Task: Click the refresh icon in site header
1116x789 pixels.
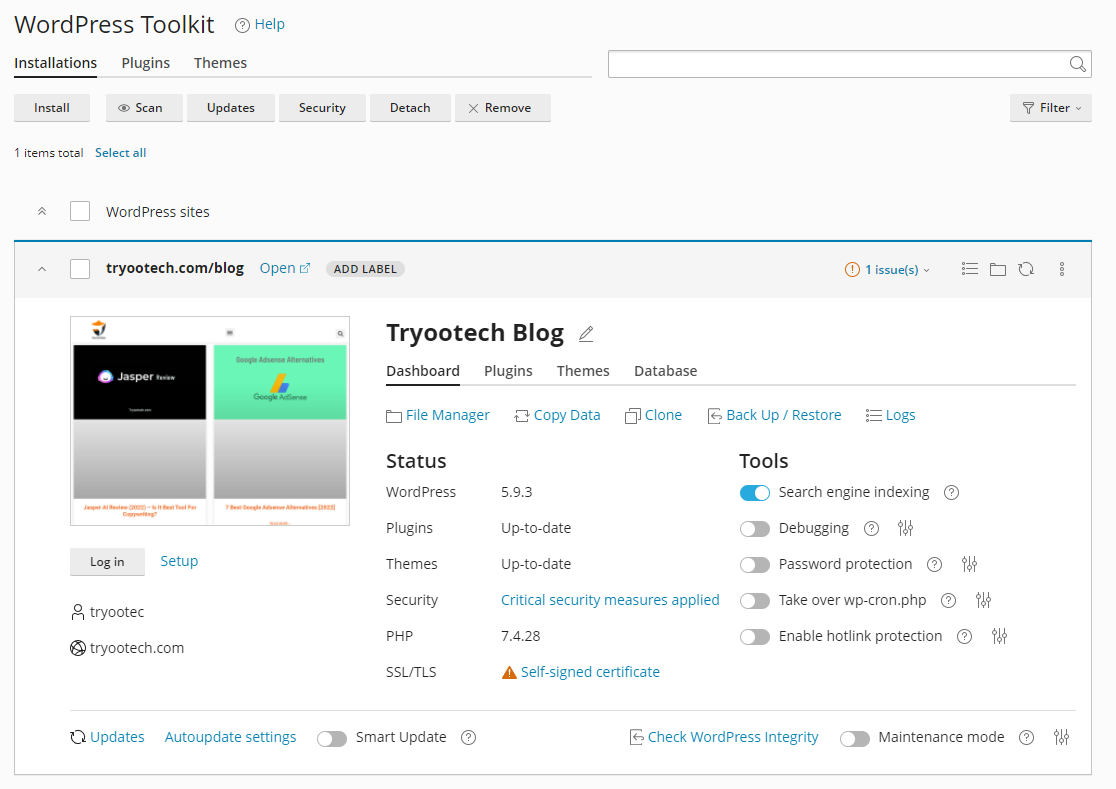Action: pyautogui.click(x=1026, y=269)
